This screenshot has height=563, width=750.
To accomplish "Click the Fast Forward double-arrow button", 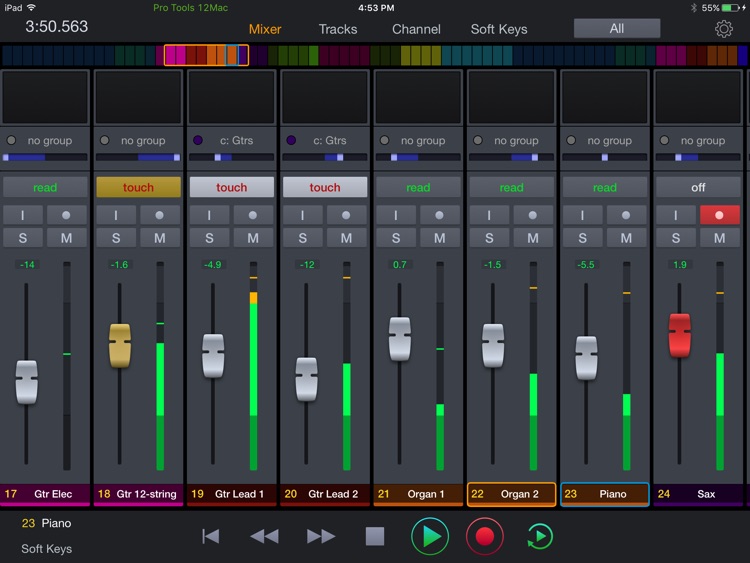I will (x=321, y=537).
